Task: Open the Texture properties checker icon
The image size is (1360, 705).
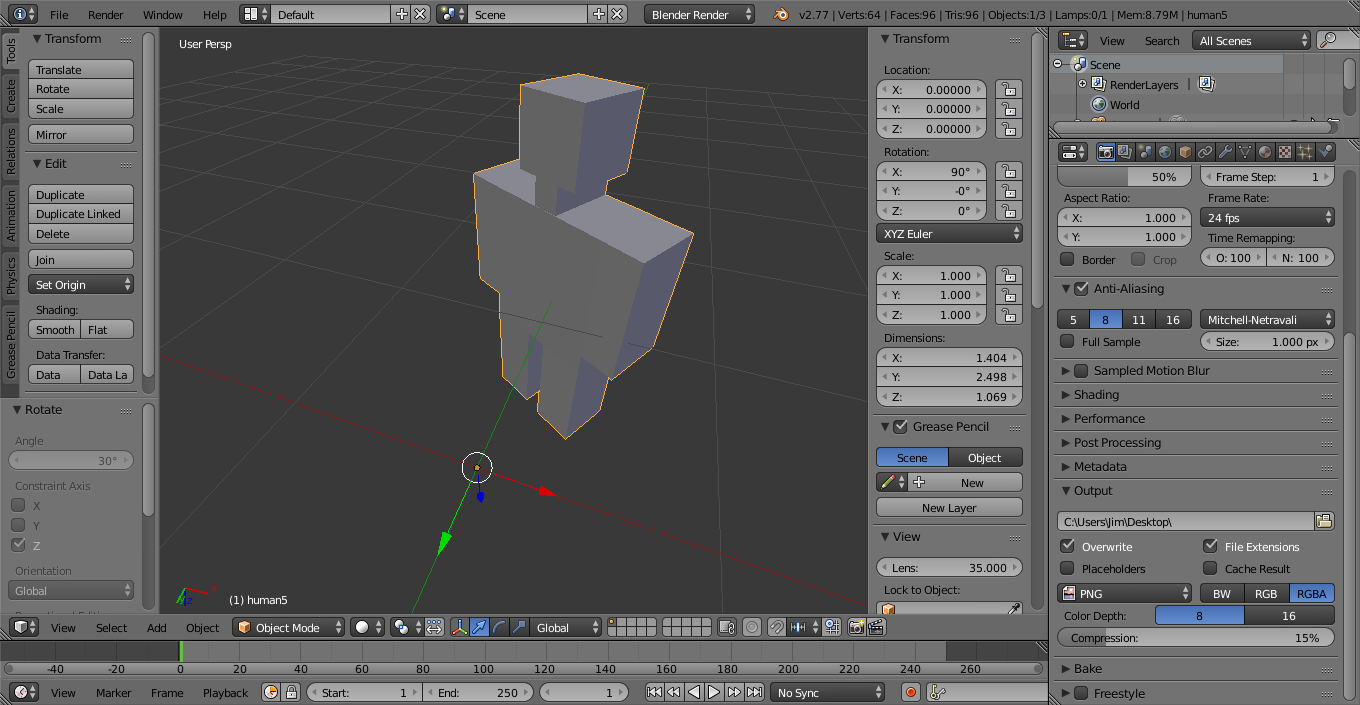Action: 1285,152
